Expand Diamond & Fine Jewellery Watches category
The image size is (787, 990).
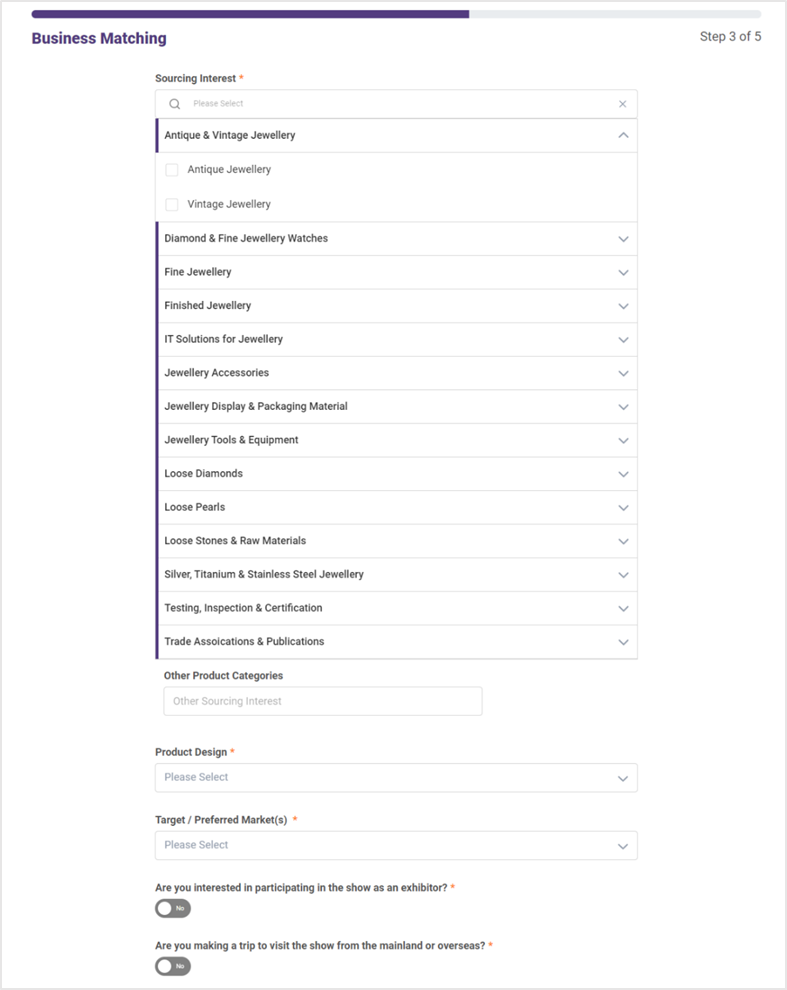[x=623, y=239]
